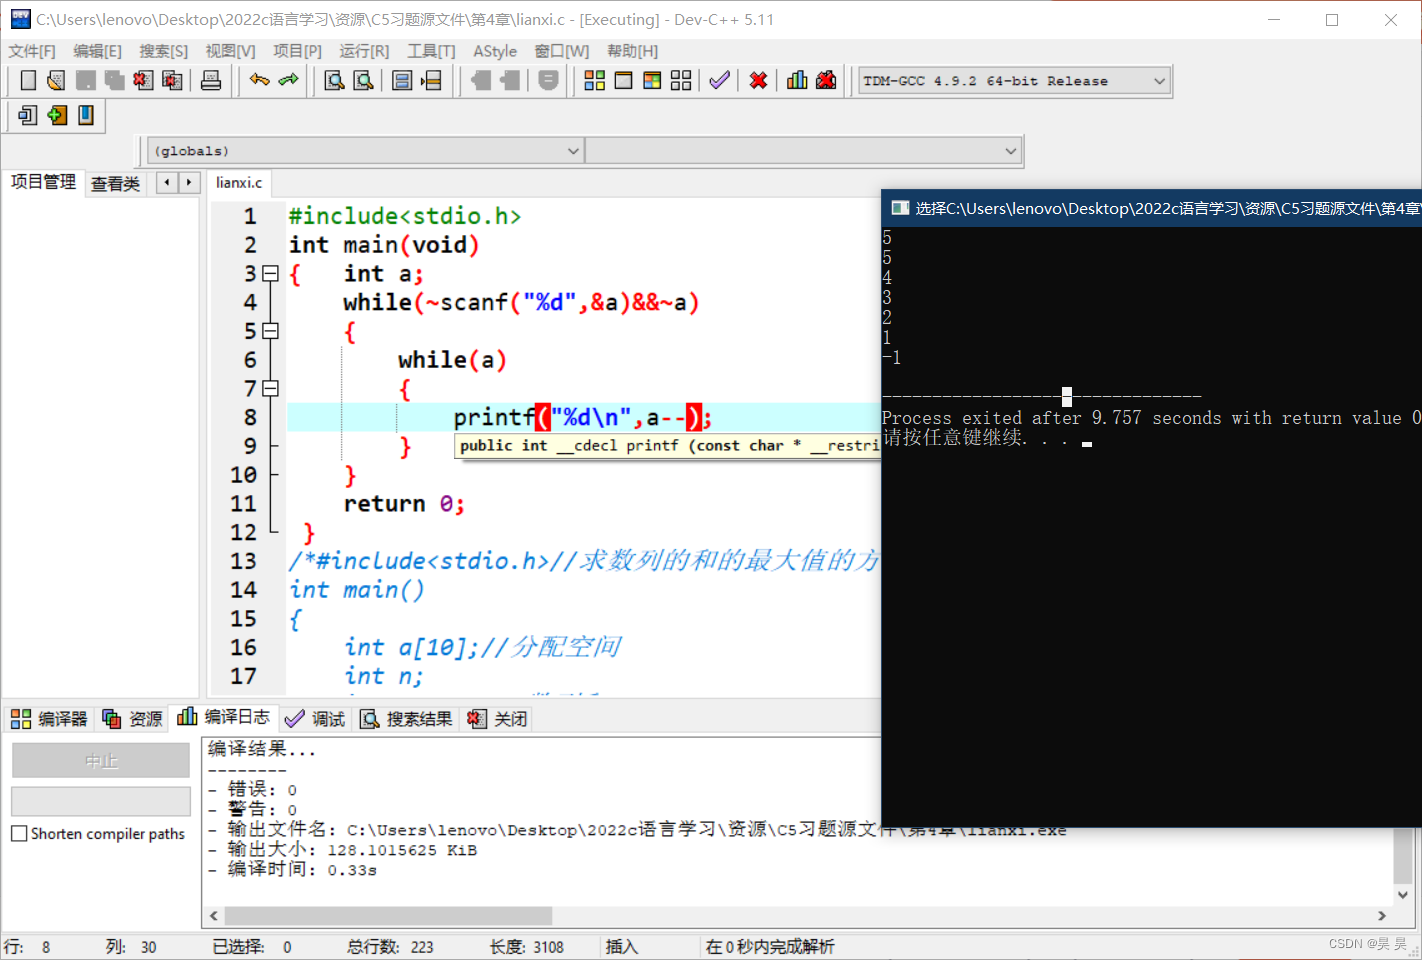Open a file with the Open File icon

pos(56,80)
